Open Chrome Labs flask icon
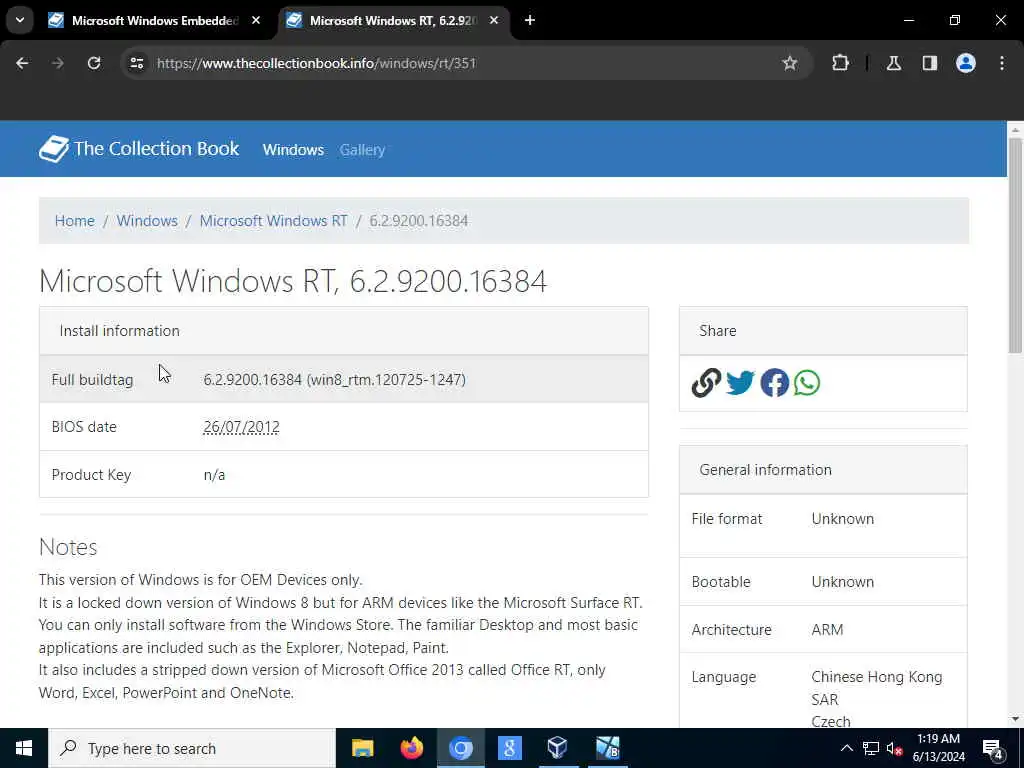 click(893, 63)
